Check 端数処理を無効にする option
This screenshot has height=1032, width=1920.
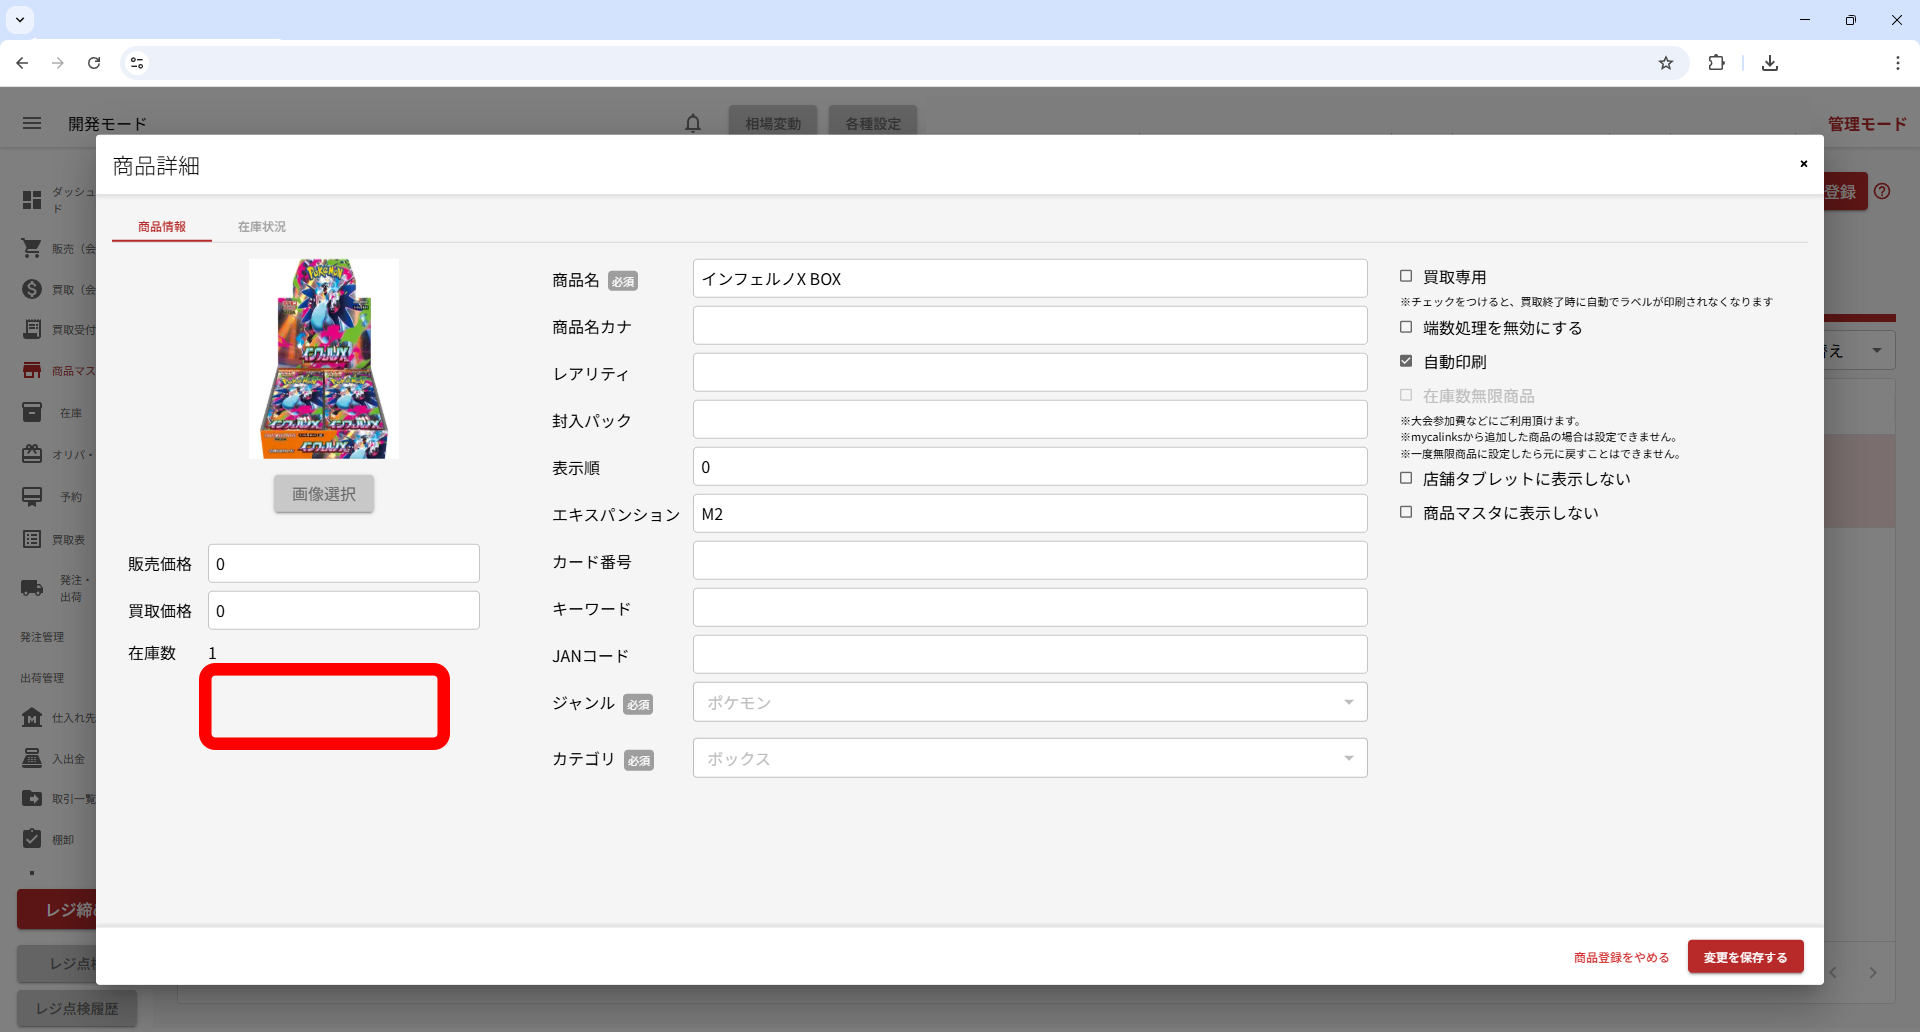click(1406, 327)
